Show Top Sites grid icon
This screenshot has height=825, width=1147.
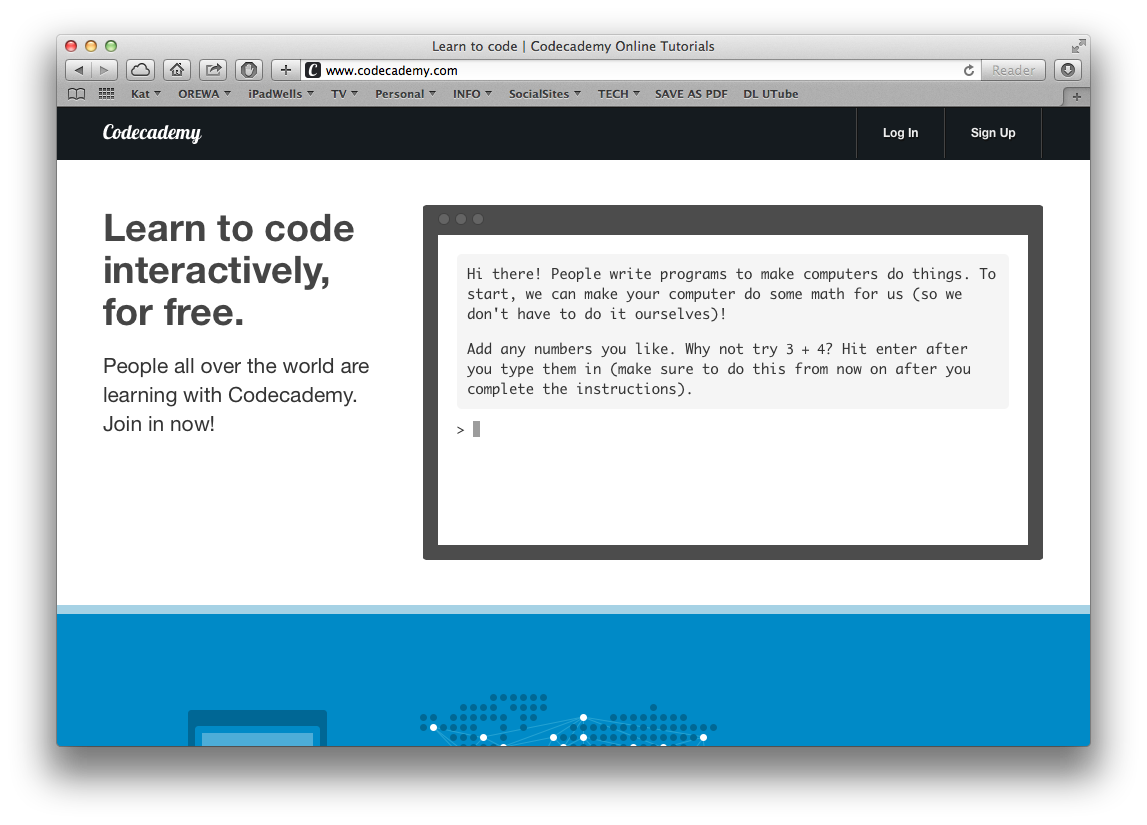click(106, 94)
